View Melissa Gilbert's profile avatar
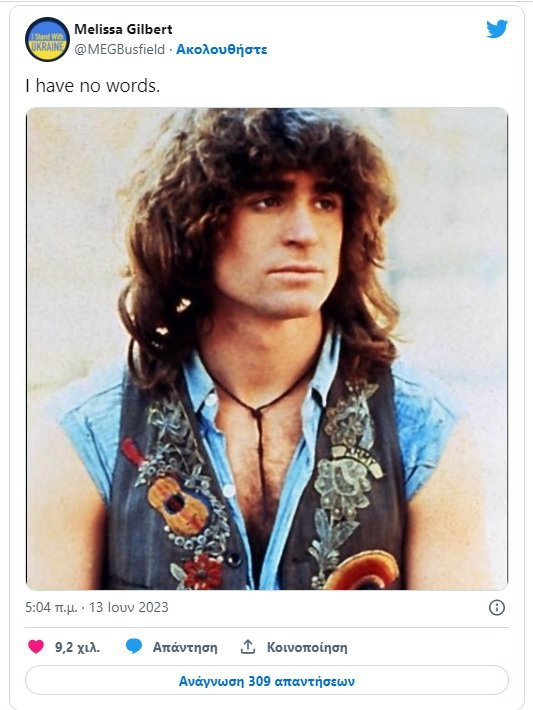 click(x=48, y=39)
